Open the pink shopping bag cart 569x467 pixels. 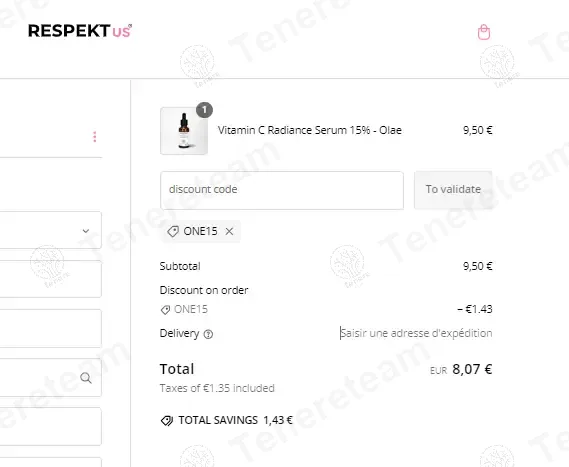click(x=483, y=32)
